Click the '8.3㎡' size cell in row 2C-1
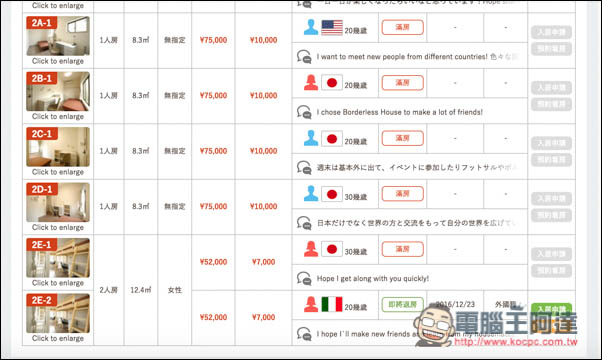 point(141,151)
